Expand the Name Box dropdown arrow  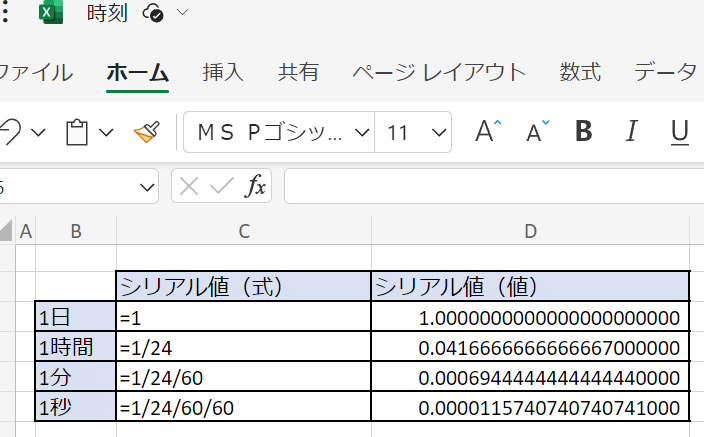(148, 186)
